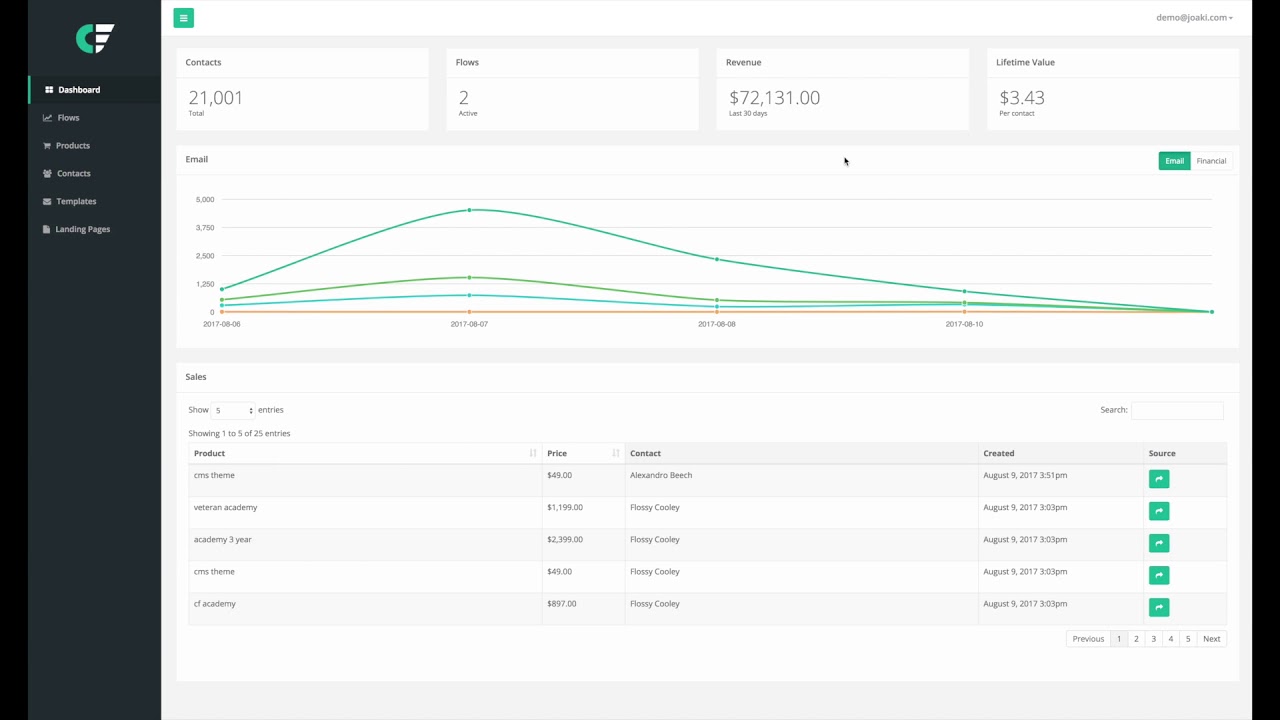Go to page 2 of sales
1280x720 pixels.
click(1136, 639)
